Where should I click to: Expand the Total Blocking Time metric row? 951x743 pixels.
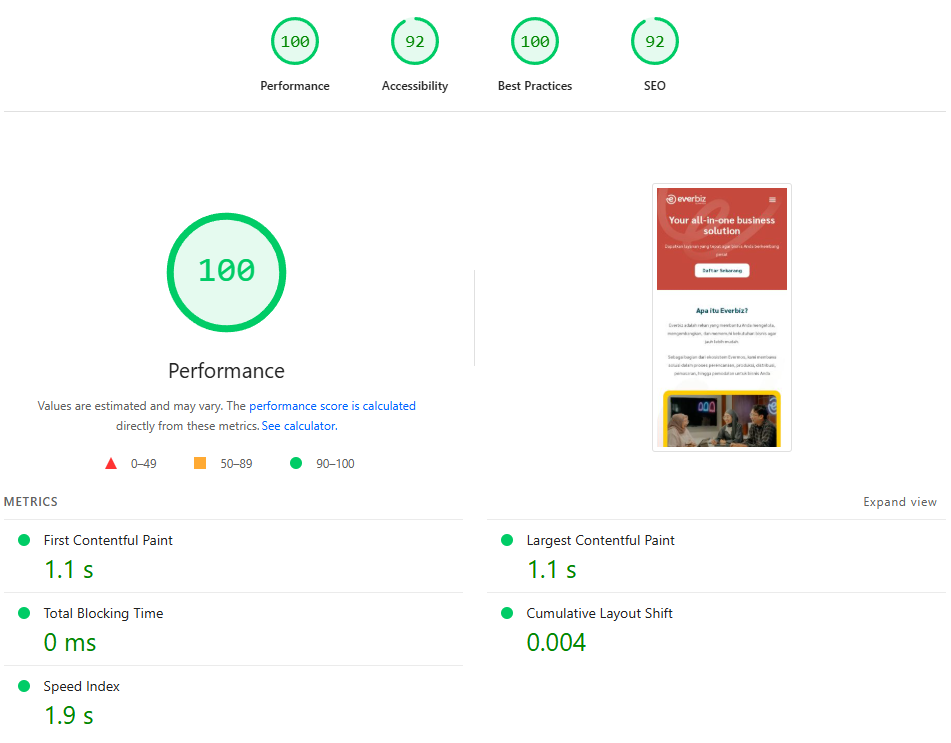103,614
